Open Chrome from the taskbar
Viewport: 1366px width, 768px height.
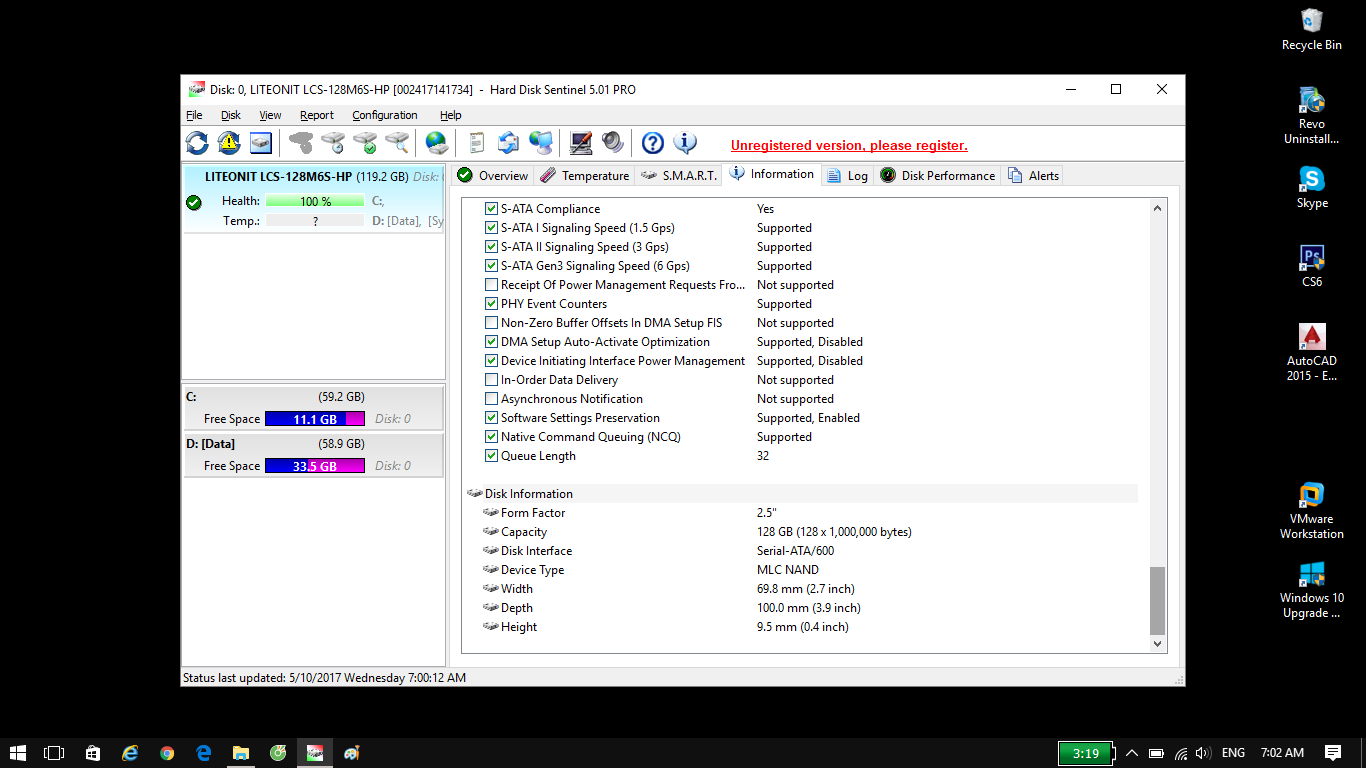click(x=167, y=753)
